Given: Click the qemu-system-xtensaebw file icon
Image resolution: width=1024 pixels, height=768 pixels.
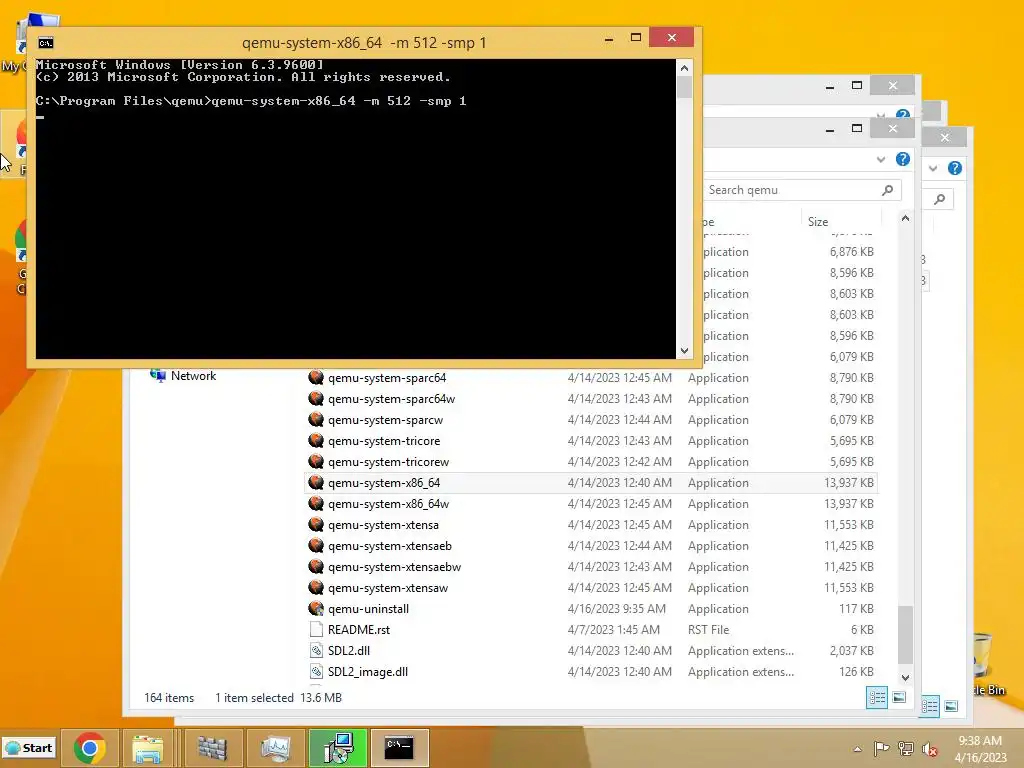Looking at the screenshot, I should point(316,567).
